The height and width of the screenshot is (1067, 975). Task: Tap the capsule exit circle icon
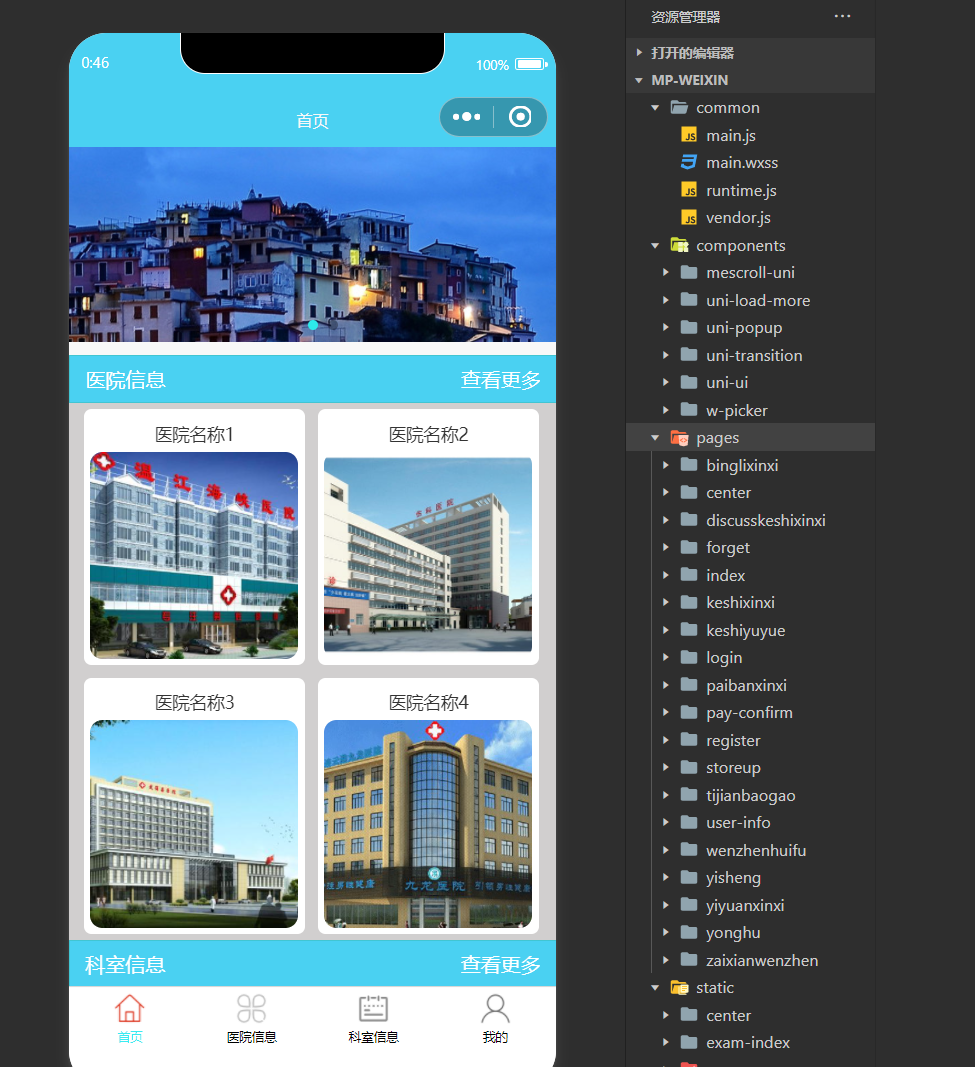tap(520, 117)
